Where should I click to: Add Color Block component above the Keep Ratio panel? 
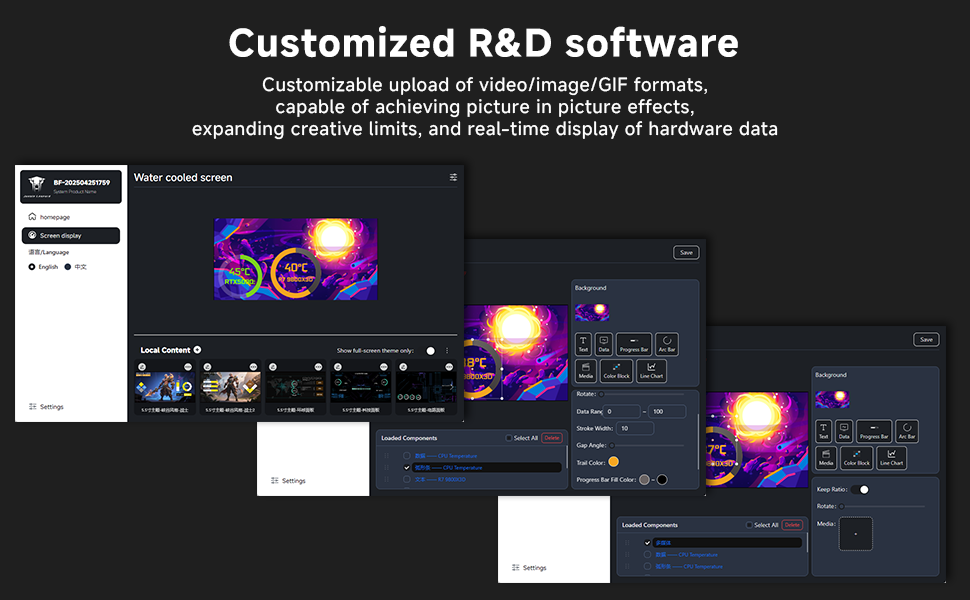(856, 458)
